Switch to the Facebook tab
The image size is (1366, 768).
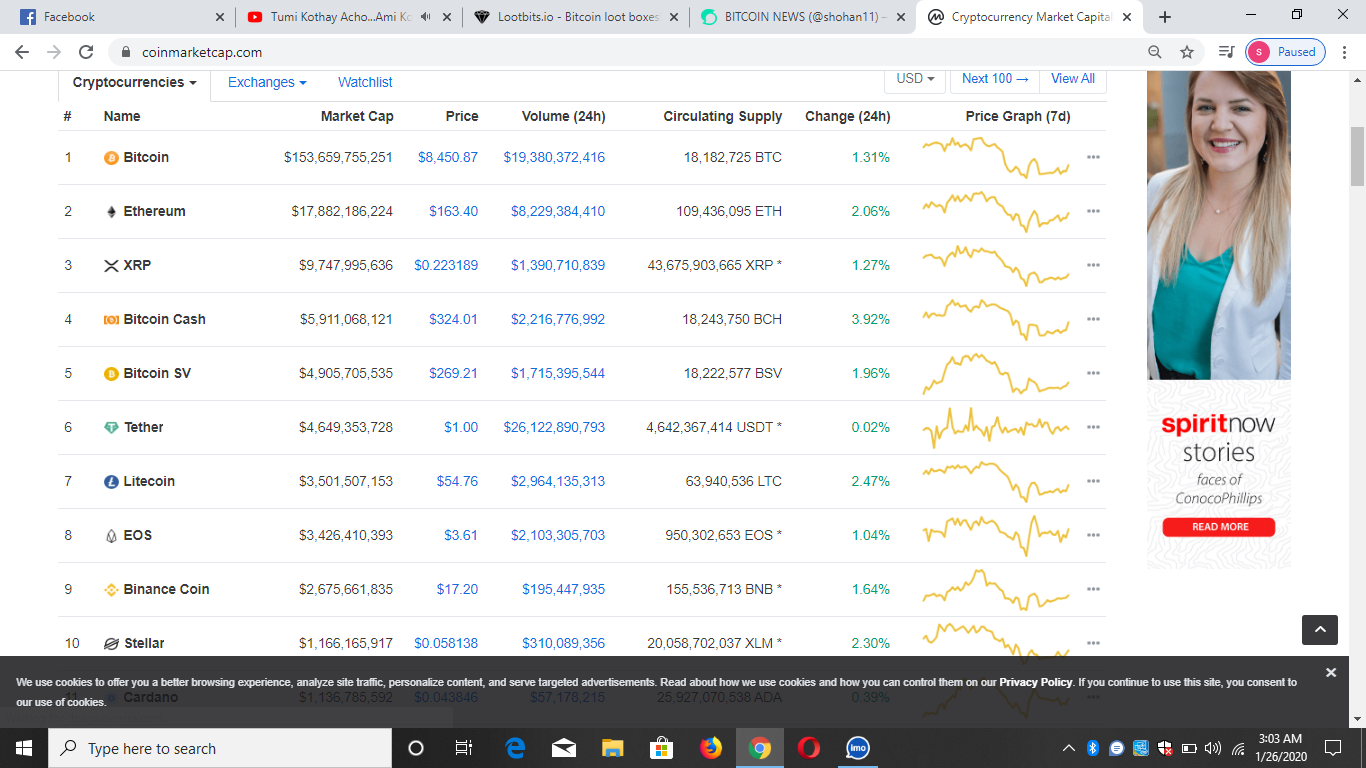click(120, 17)
